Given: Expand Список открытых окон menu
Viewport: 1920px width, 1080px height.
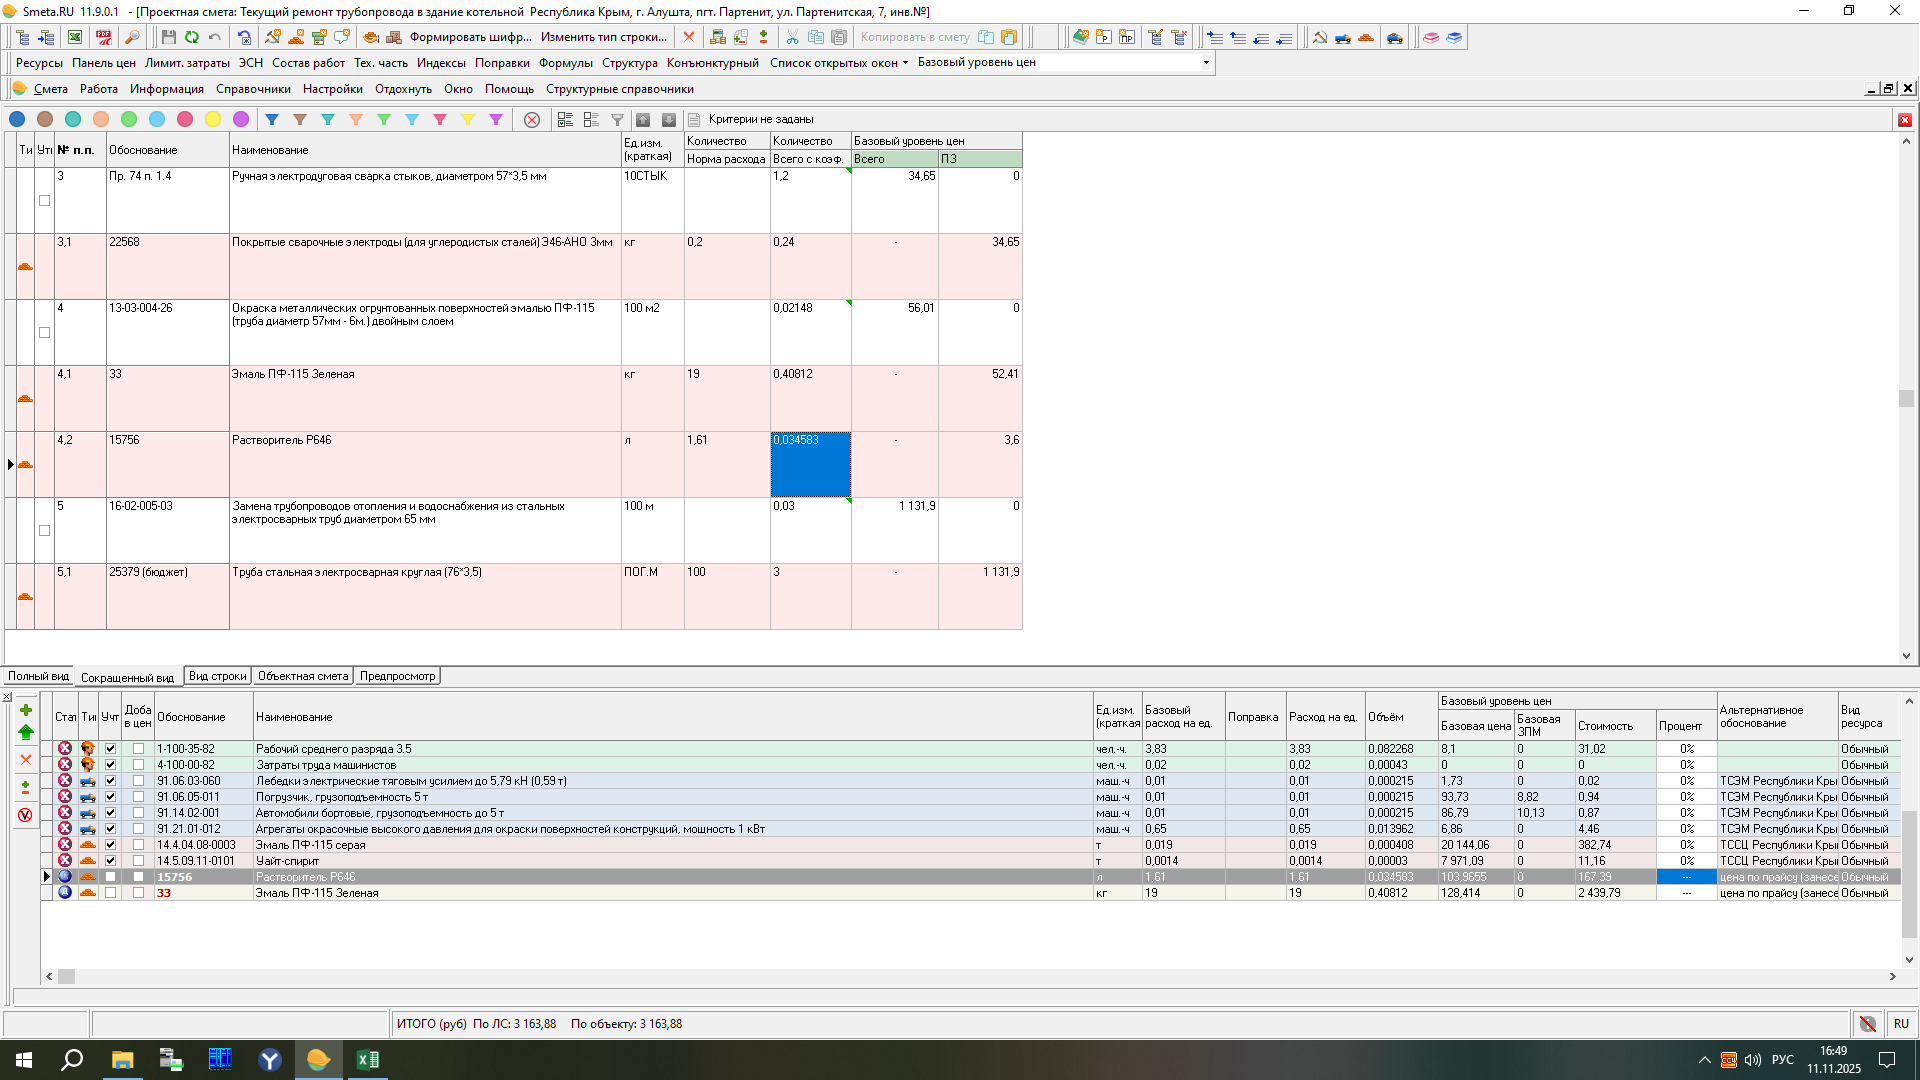Looking at the screenshot, I should (x=838, y=62).
